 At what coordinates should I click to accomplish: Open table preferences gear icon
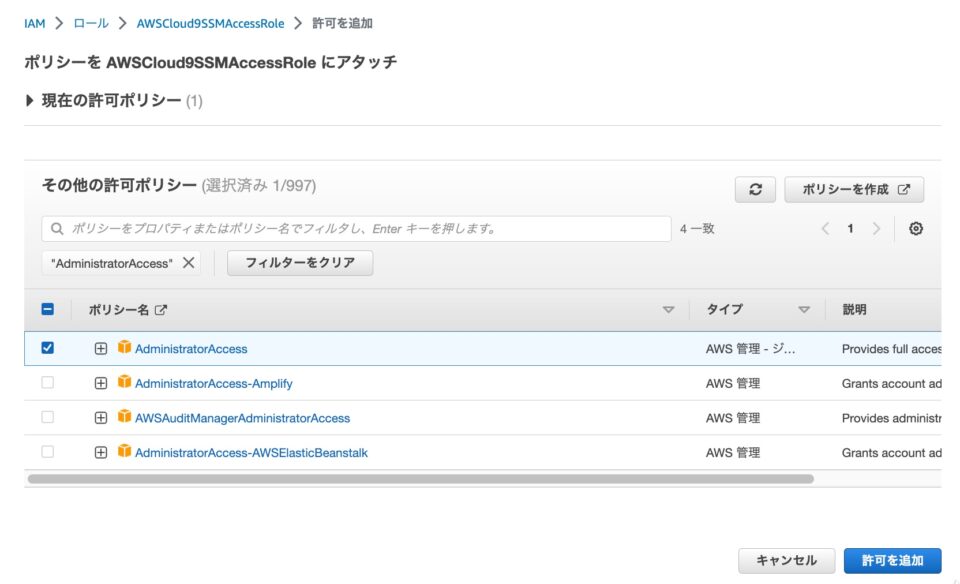pos(915,229)
